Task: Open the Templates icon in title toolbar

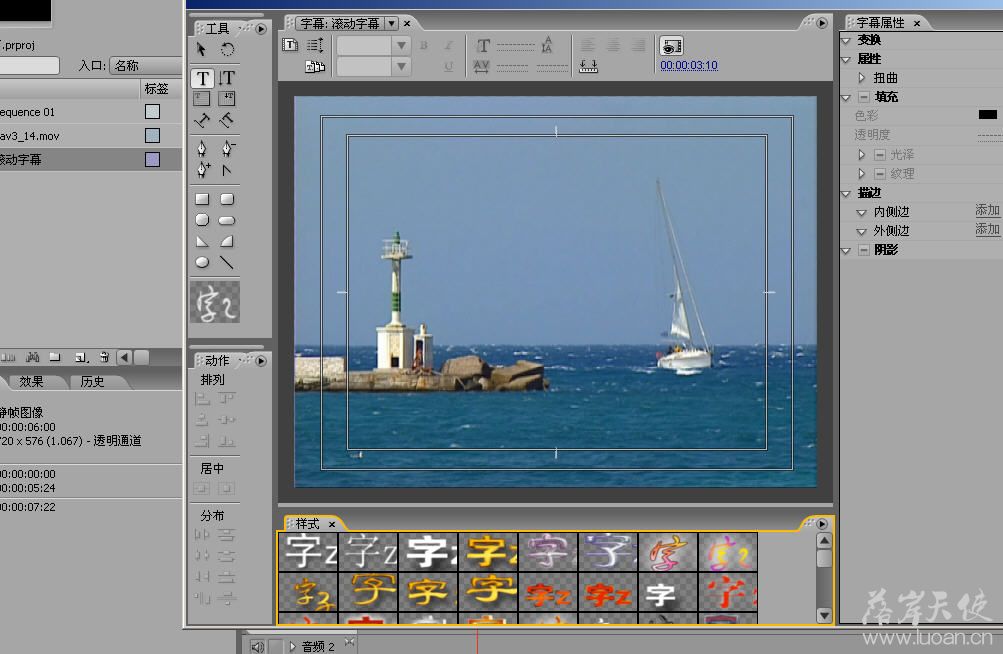Action: pyautogui.click(x=315, y=66)
